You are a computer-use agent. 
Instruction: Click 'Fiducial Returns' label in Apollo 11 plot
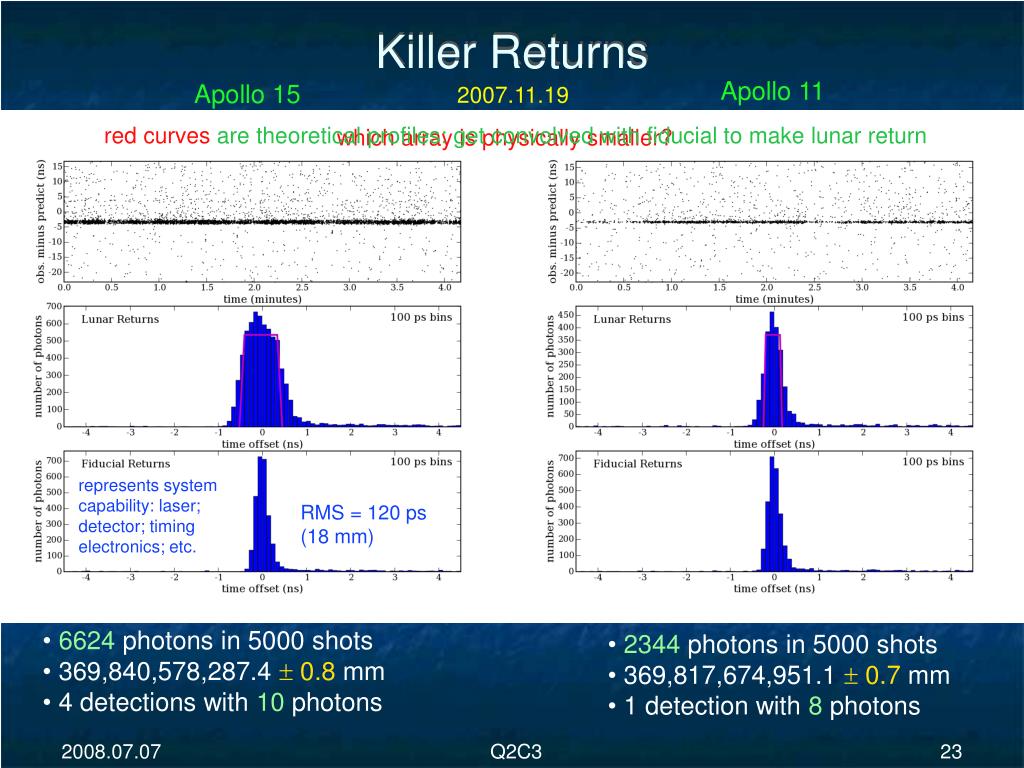pyautogui.click(x=637, y=464)
